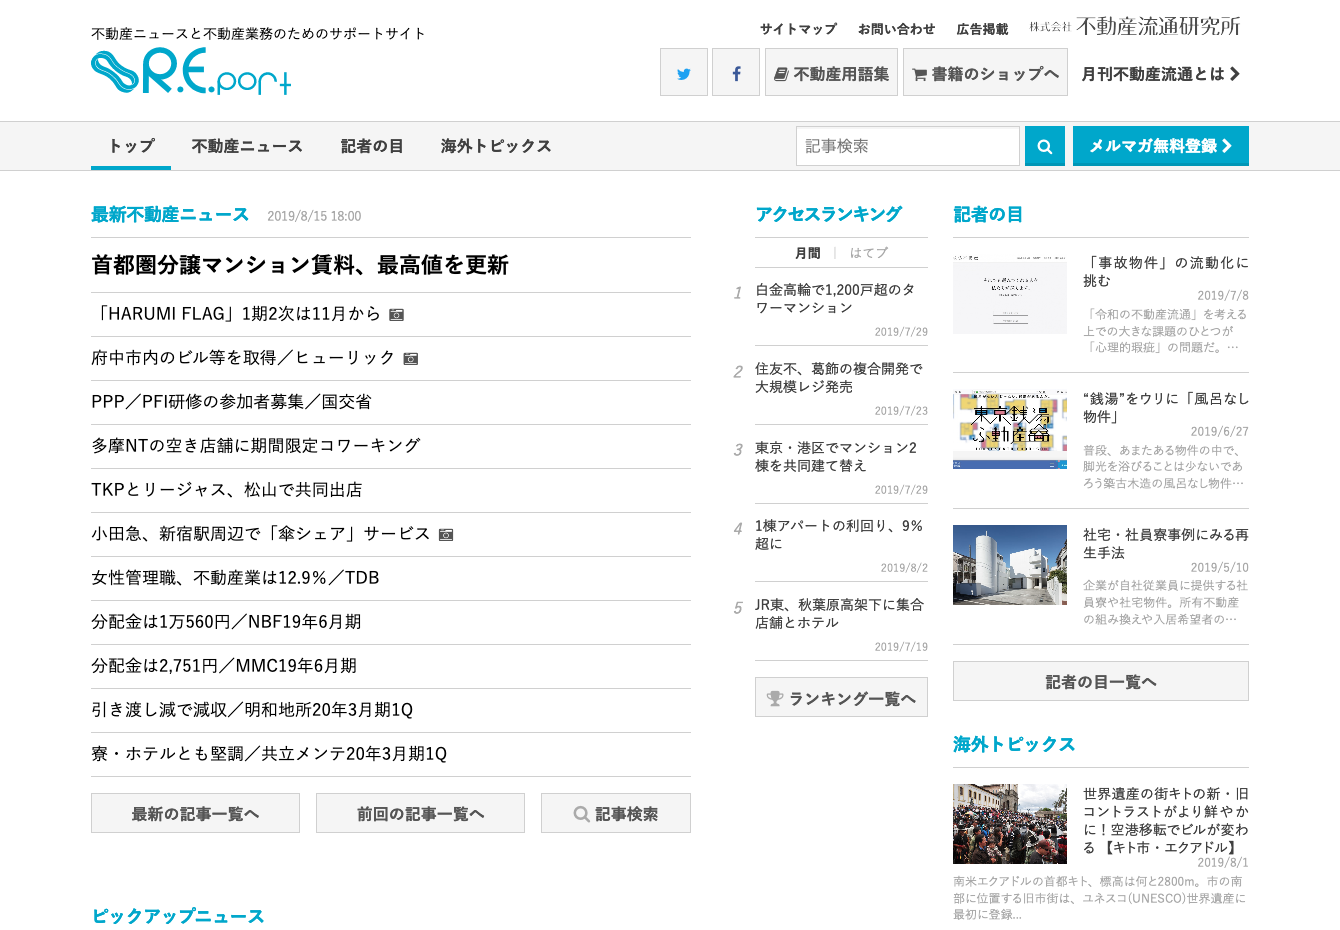Open article title 「事故物件」の流動化に挑む
Screen dimensions: 1340x930
pos(1166,272)
